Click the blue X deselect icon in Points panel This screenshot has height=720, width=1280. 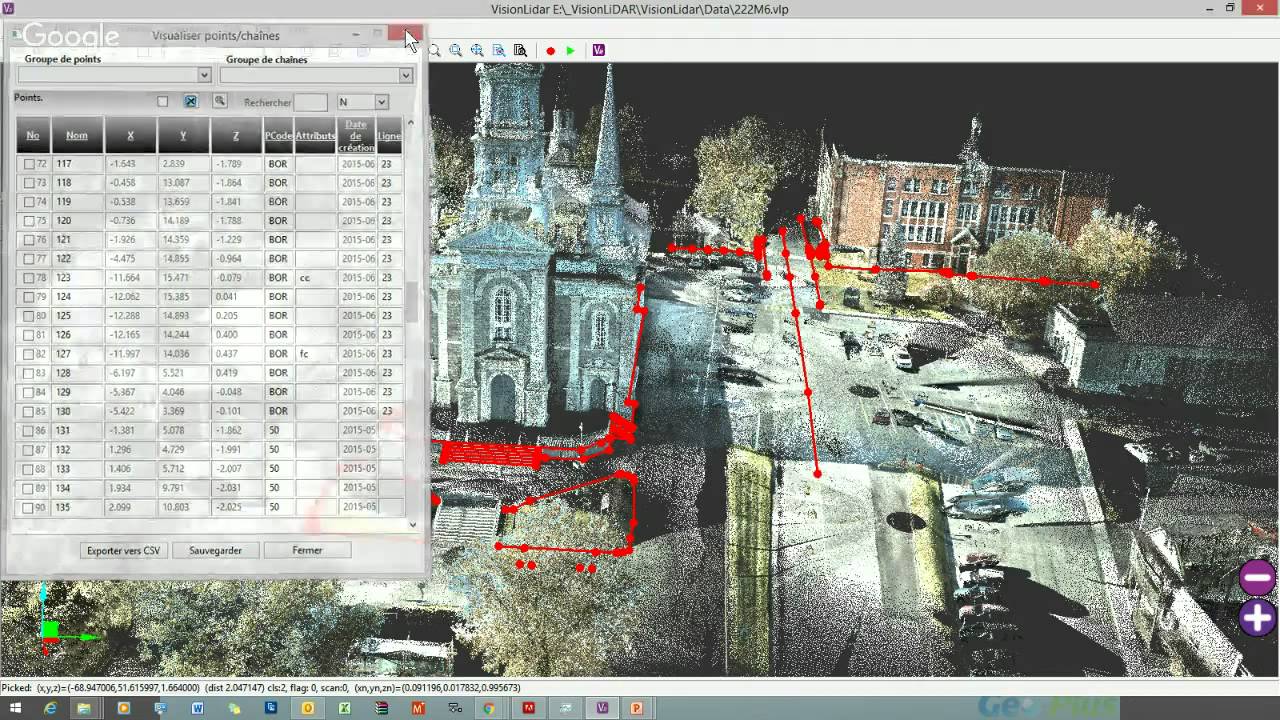pos(190,101)
